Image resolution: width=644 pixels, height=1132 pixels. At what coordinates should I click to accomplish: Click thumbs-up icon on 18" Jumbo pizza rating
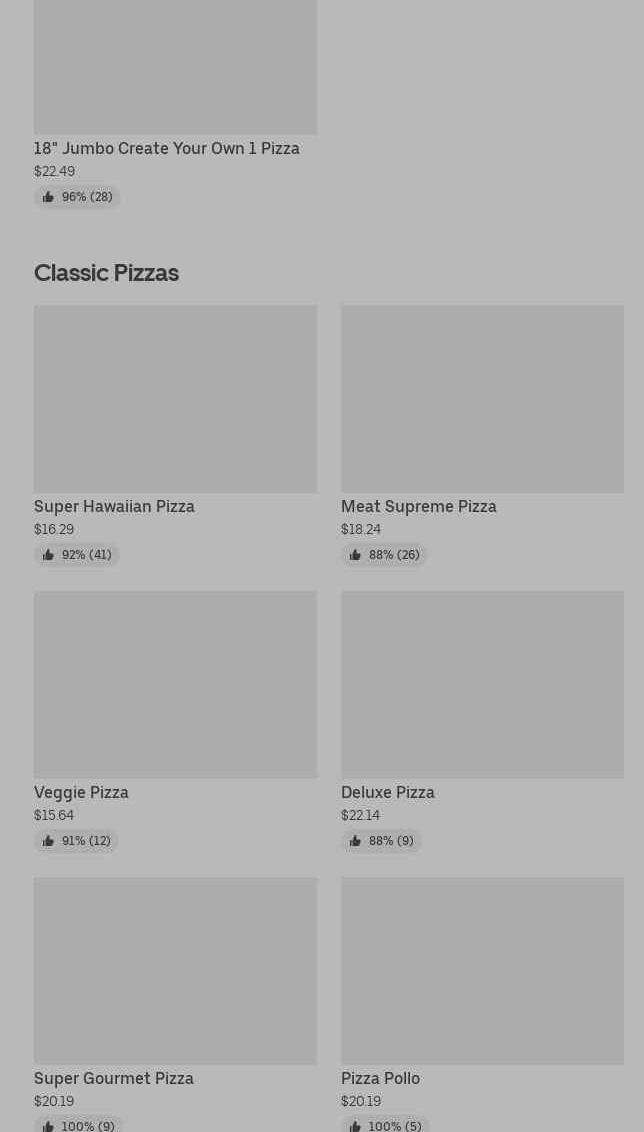[48, 197]
